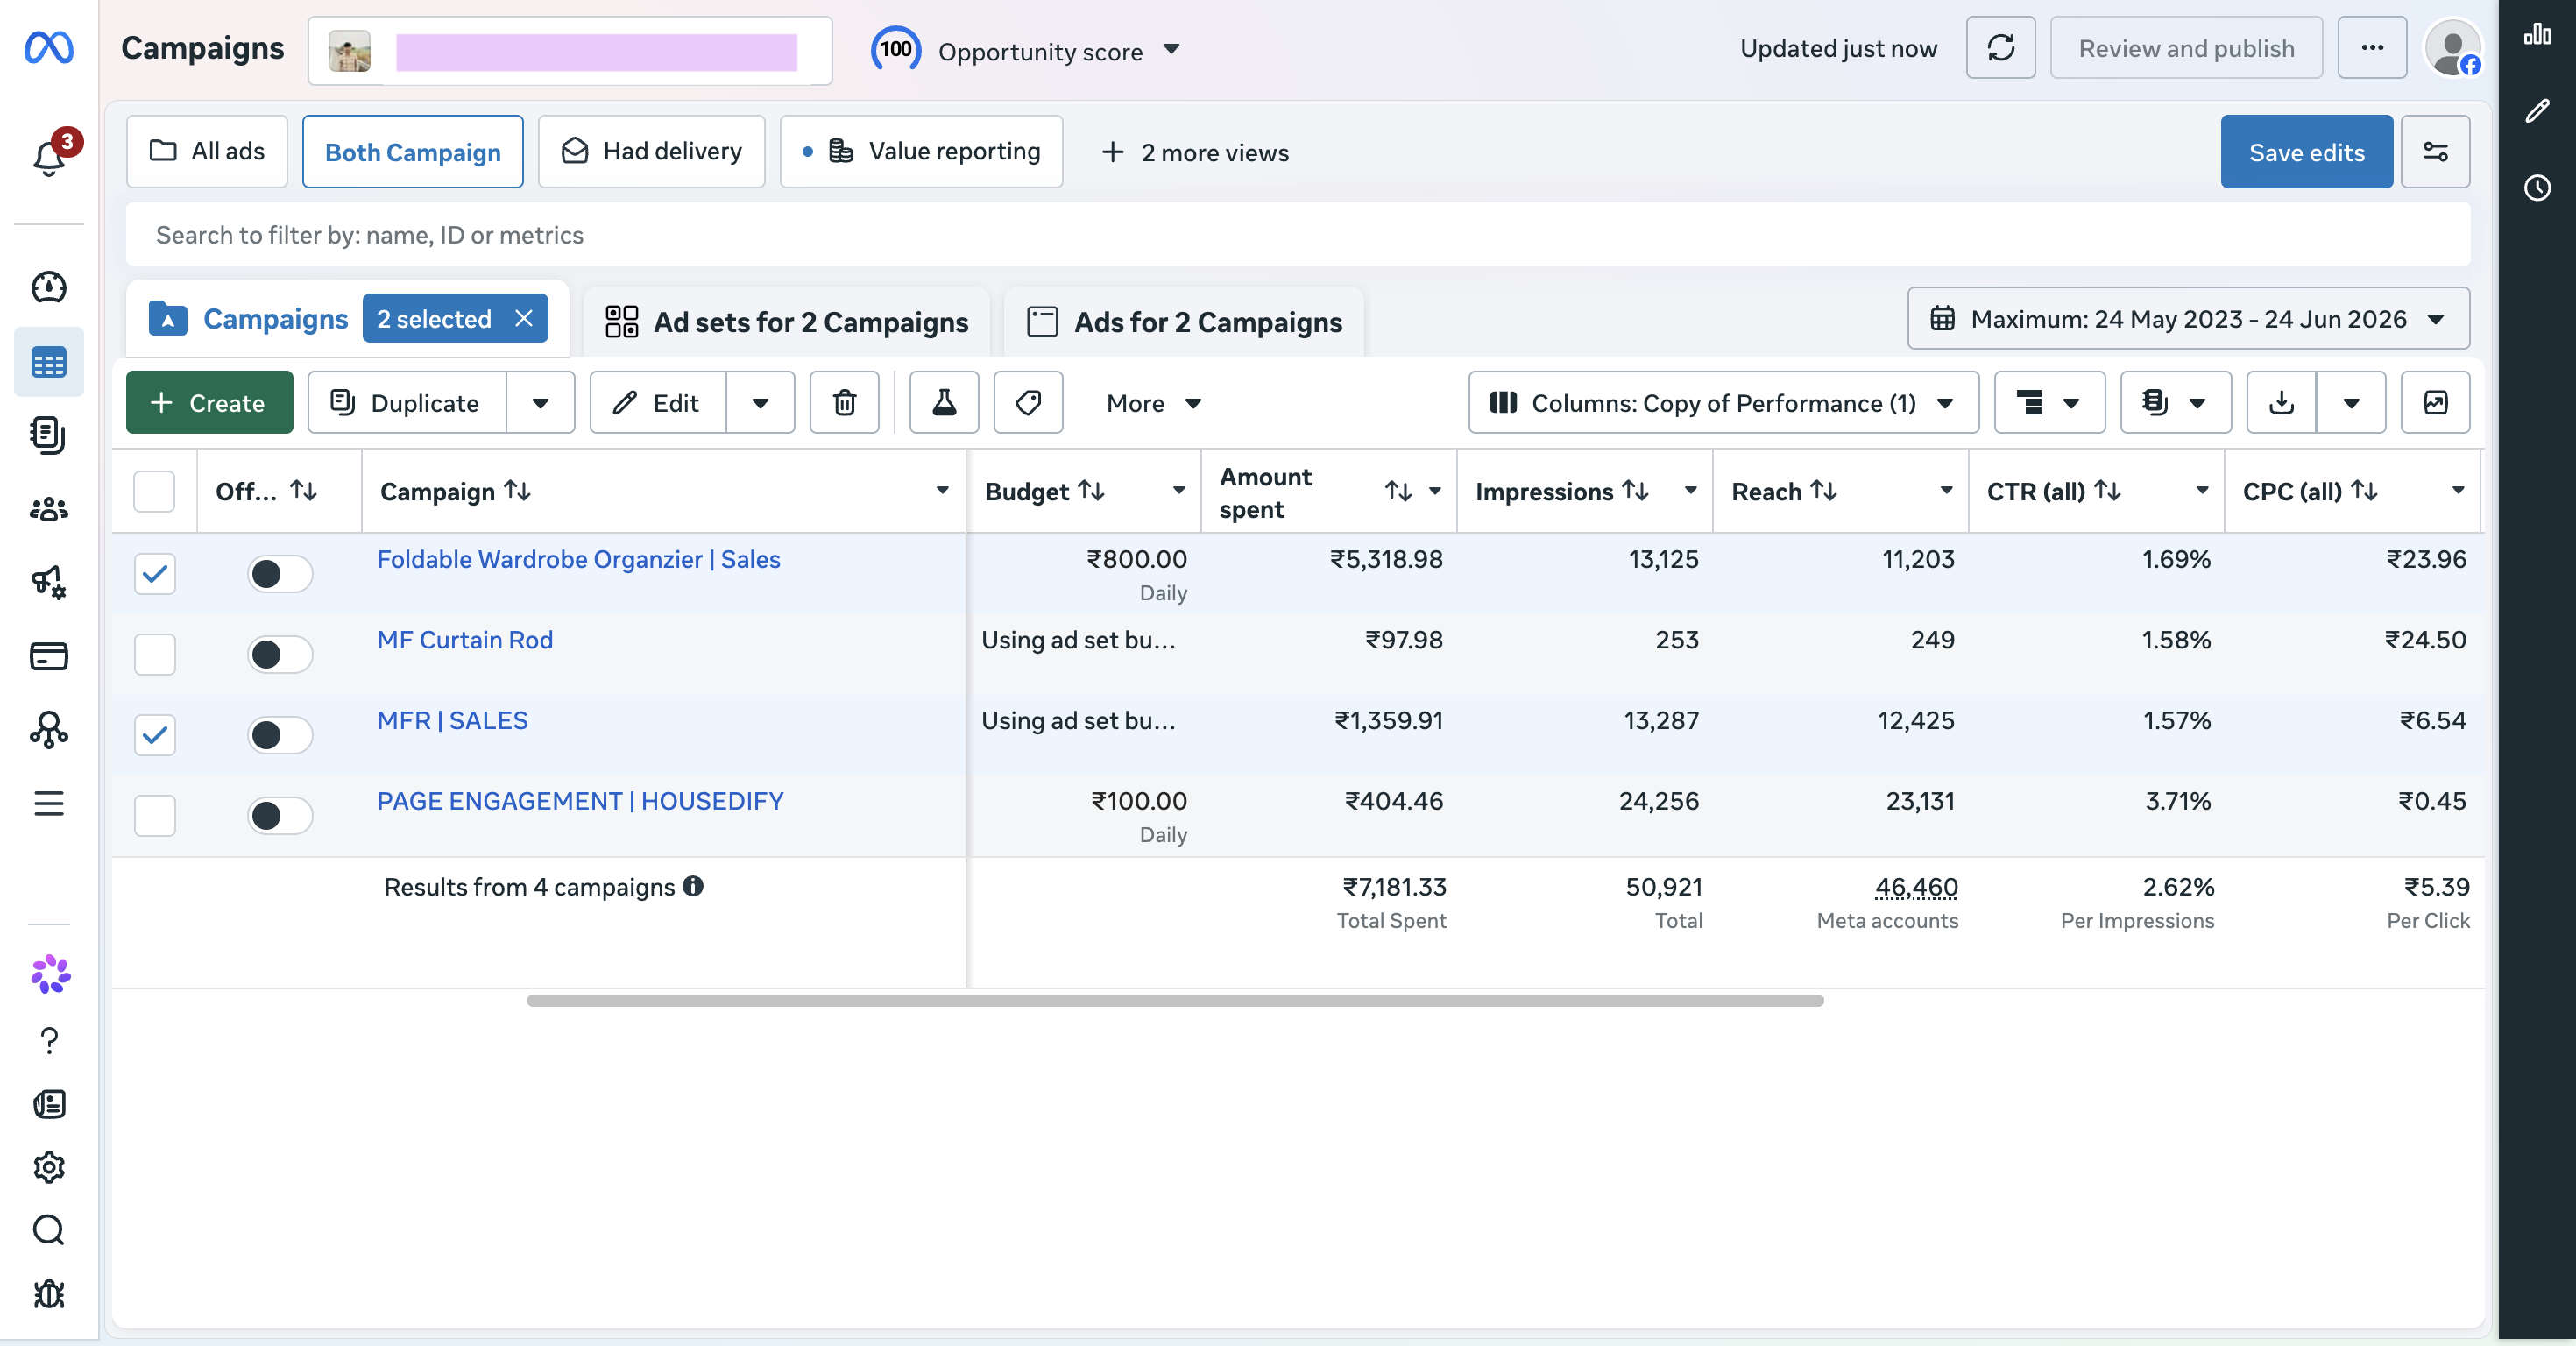
Task: Toggle the select-all header checkbox
Action: (154, 491)
